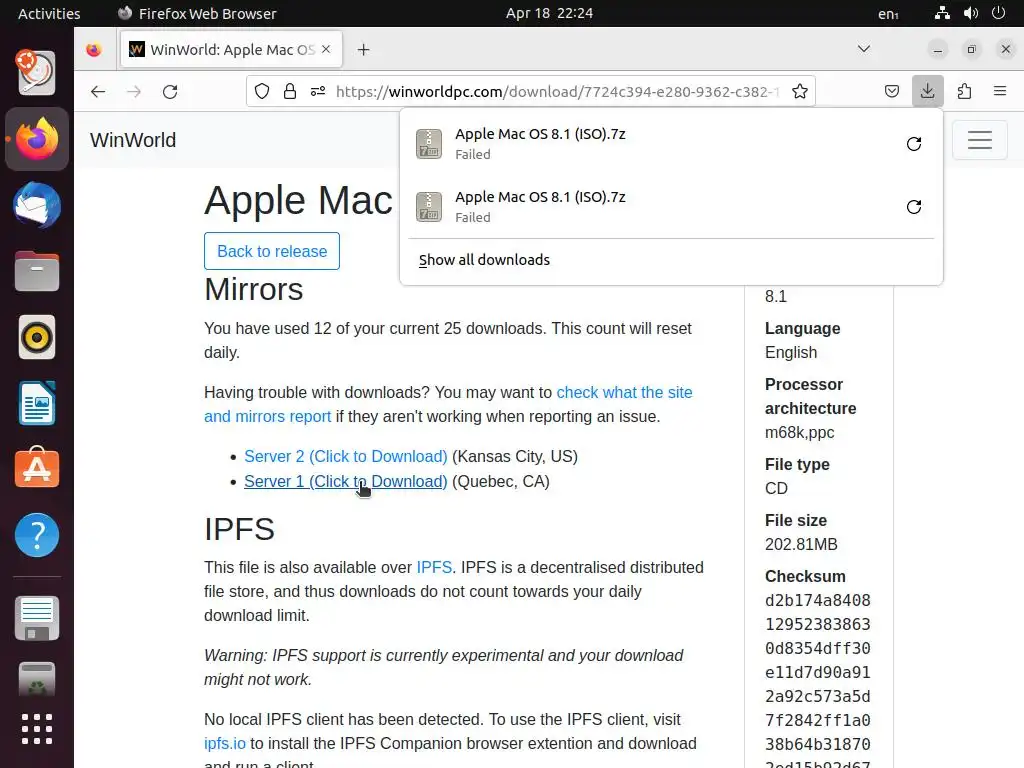
Task: Bookmark this page with the star
Action: pyautogui.click(x=800, y=91)
